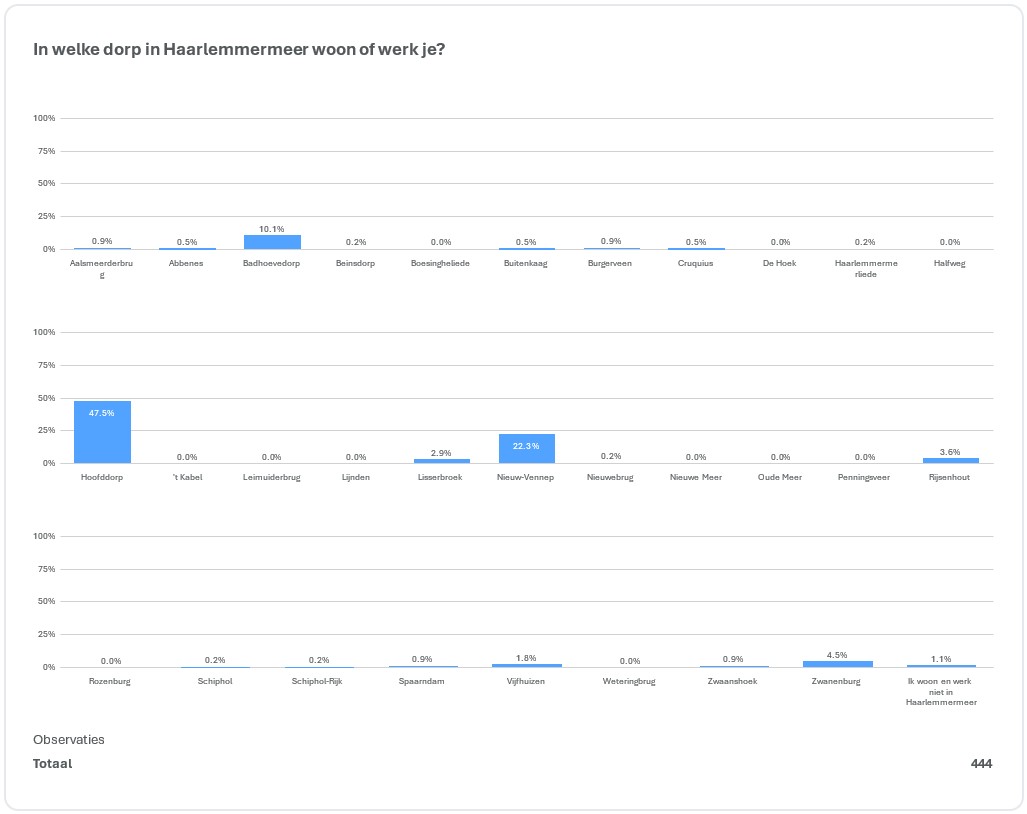This screenshot has width=1027, height=814.
Task: Select the Zwanenburg bar showing 4.5%
Action: coord(837,664)
